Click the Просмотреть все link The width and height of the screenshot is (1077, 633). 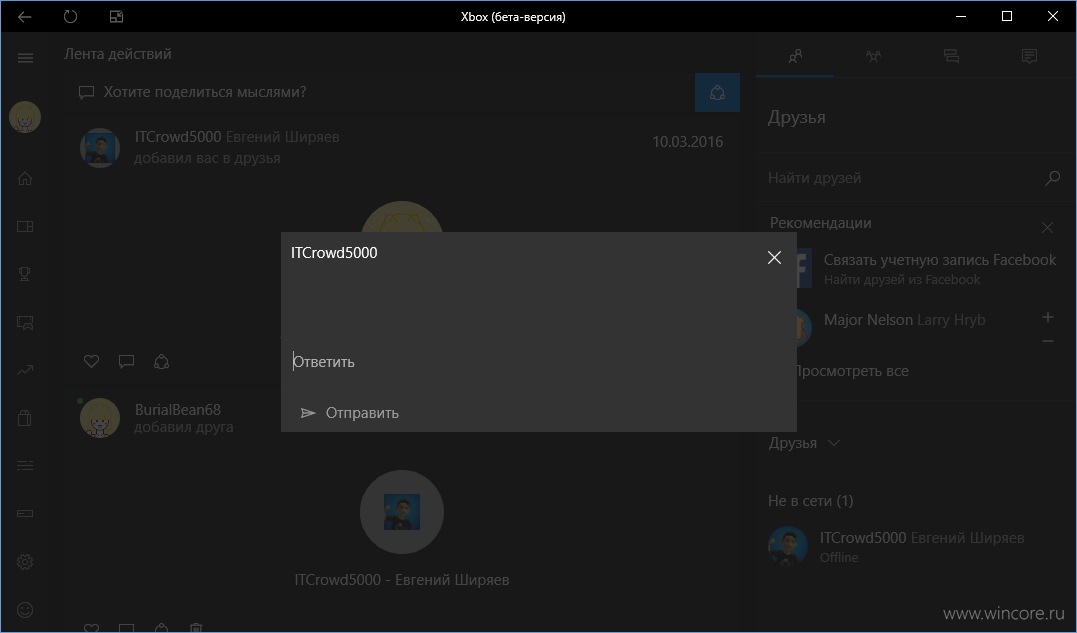click(x=851, y=371)
